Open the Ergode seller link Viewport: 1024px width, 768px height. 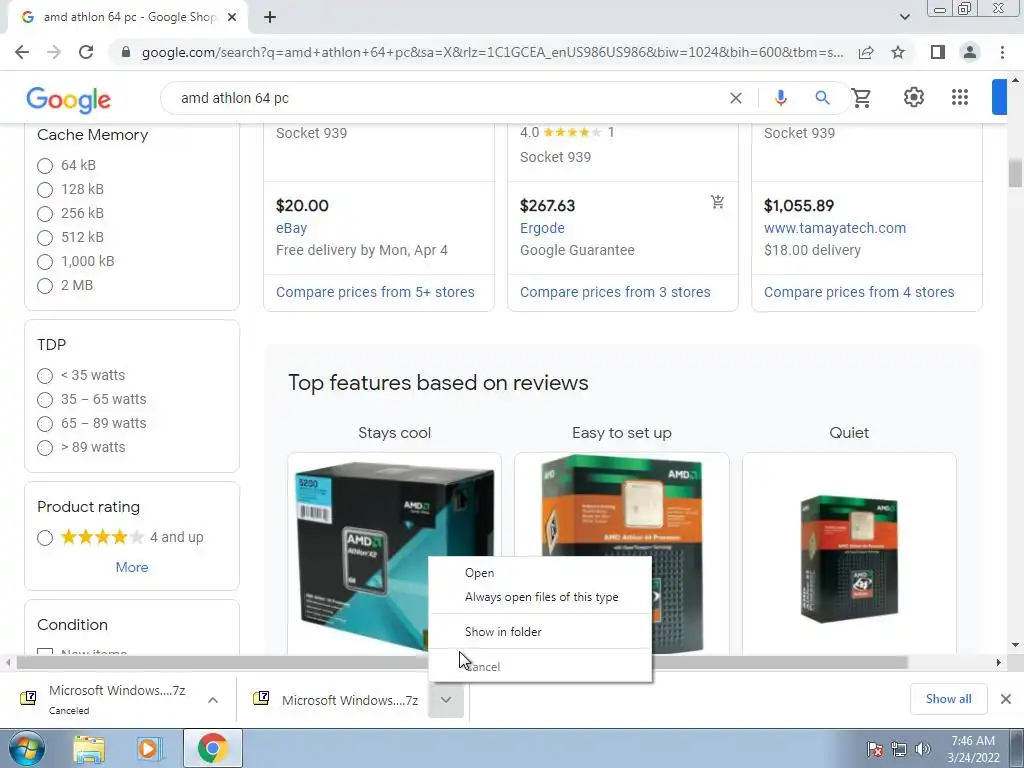542,228
